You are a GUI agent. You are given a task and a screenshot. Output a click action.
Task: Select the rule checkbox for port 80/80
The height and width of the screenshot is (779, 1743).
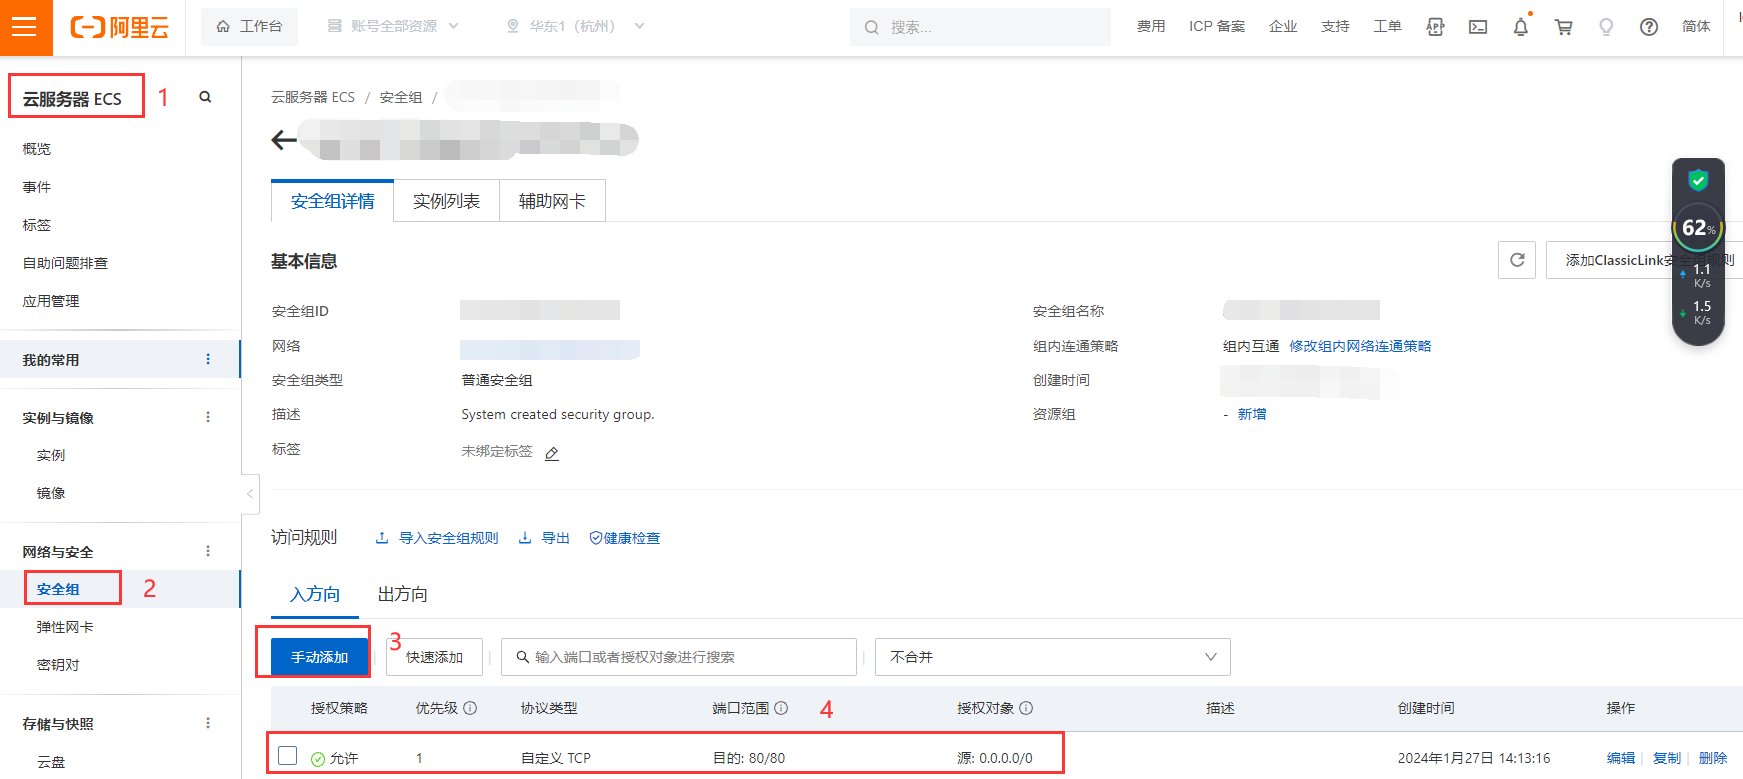tap(288, 756)
